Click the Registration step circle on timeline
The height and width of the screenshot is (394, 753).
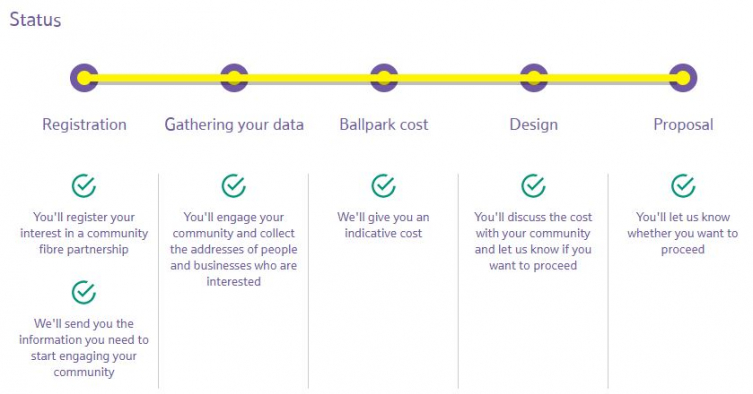click(x=84, y=78)
